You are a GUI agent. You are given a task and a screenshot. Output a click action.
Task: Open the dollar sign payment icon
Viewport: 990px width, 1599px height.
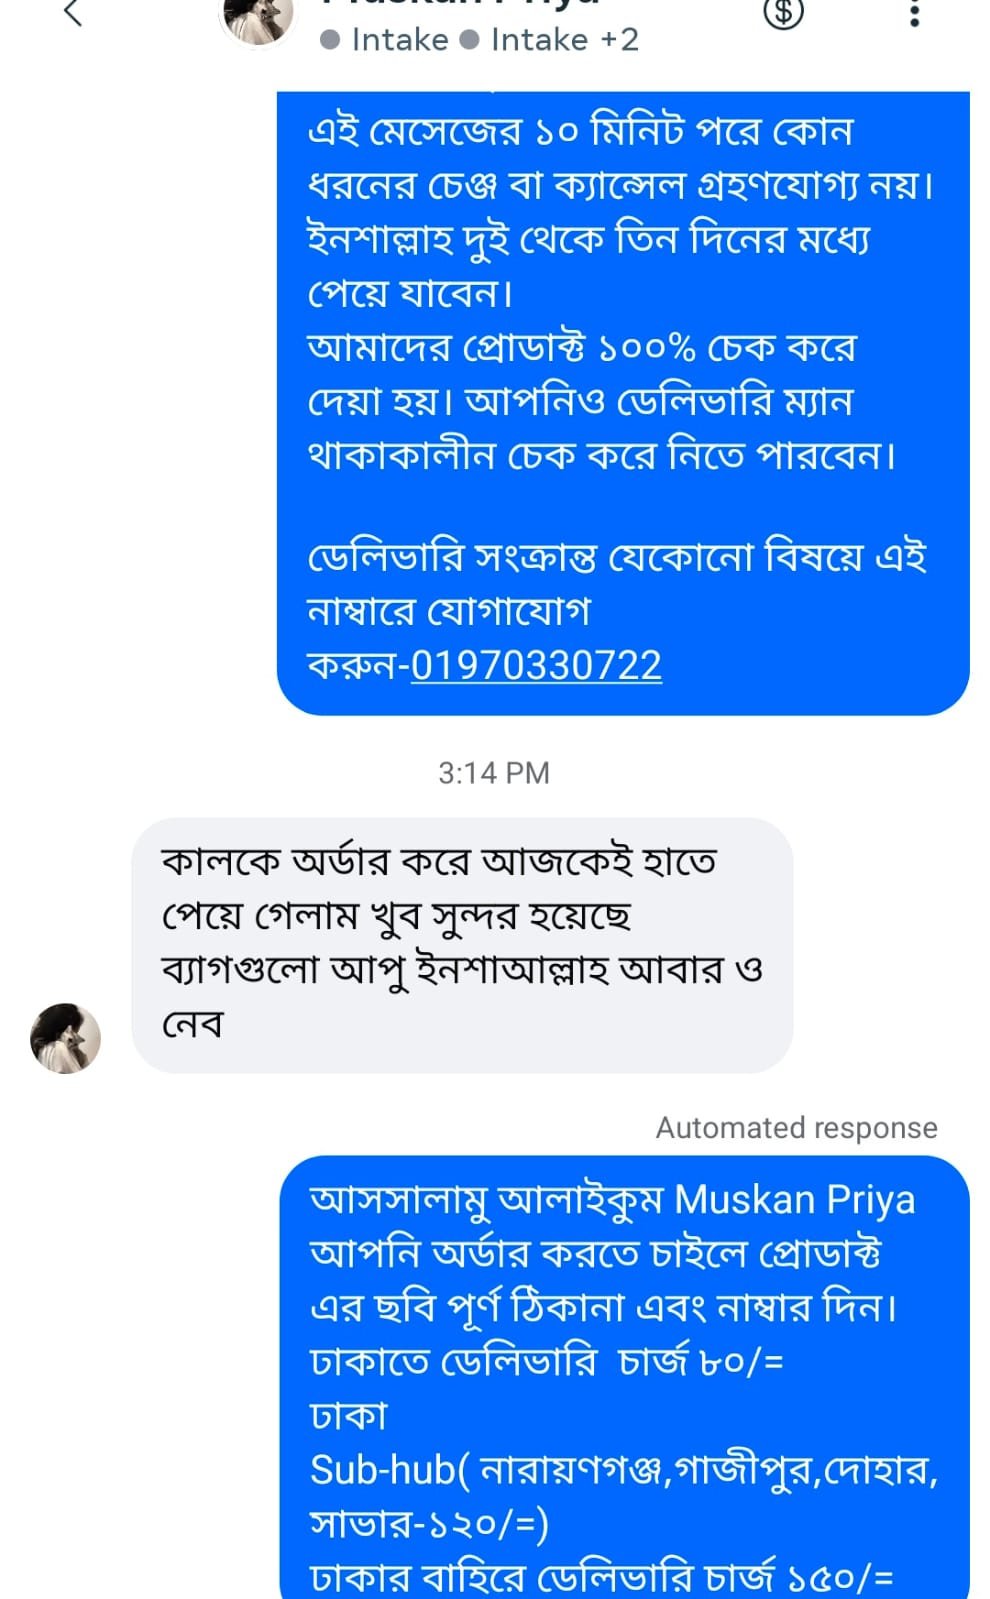(783, 13)
